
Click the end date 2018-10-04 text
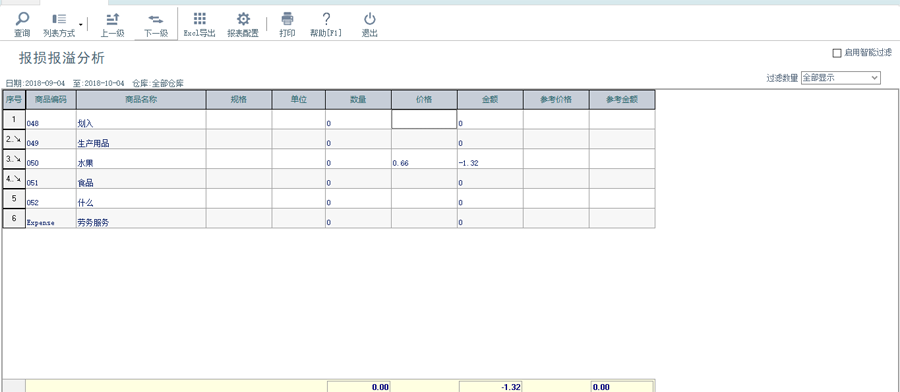[103, 83]
